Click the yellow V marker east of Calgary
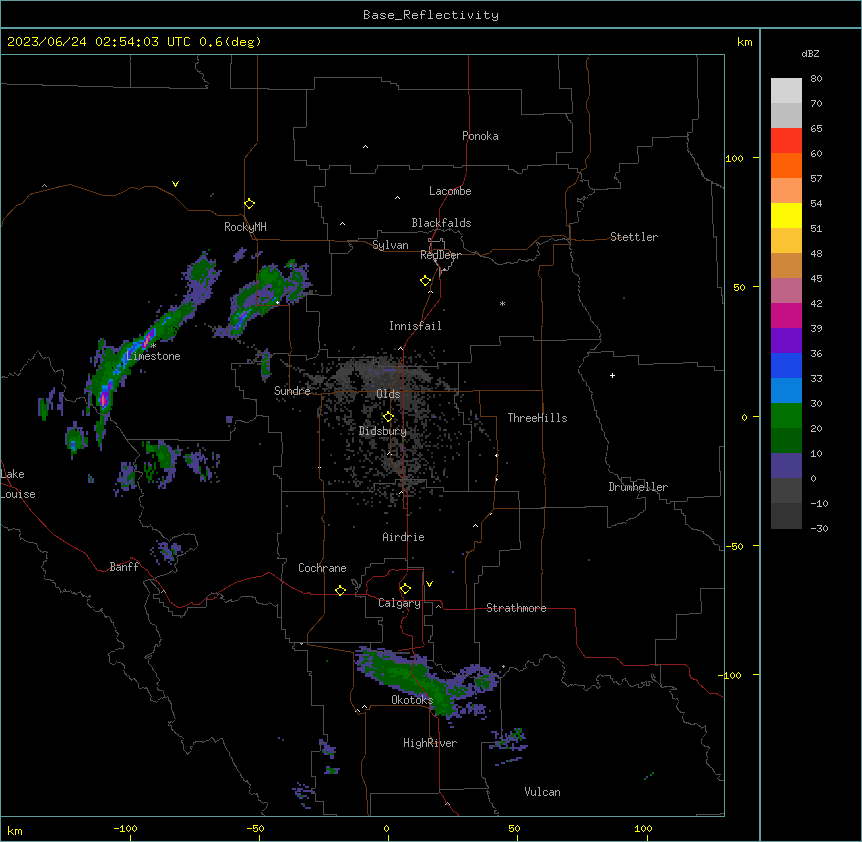This screenshot has width=862, height=842. tap(429, 584)
